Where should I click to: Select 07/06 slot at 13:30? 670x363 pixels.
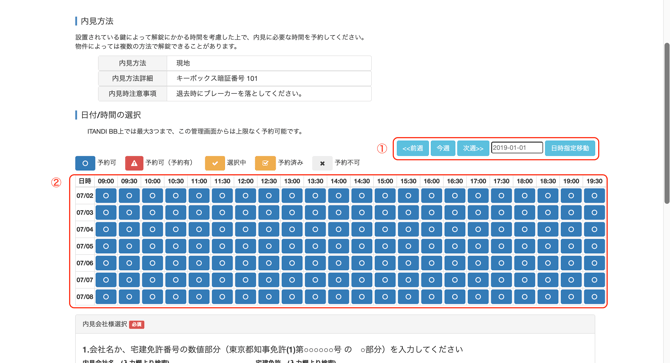click(315, 263)
